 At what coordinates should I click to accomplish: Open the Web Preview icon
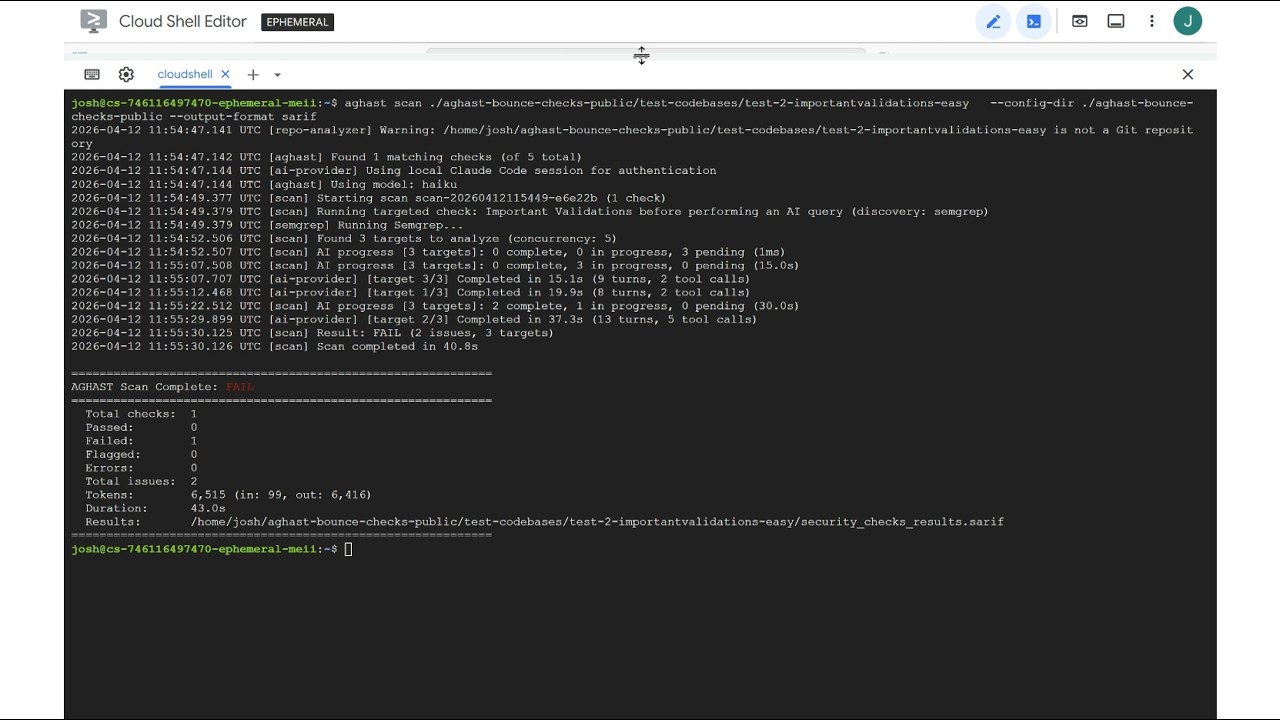coord(1080,21)
